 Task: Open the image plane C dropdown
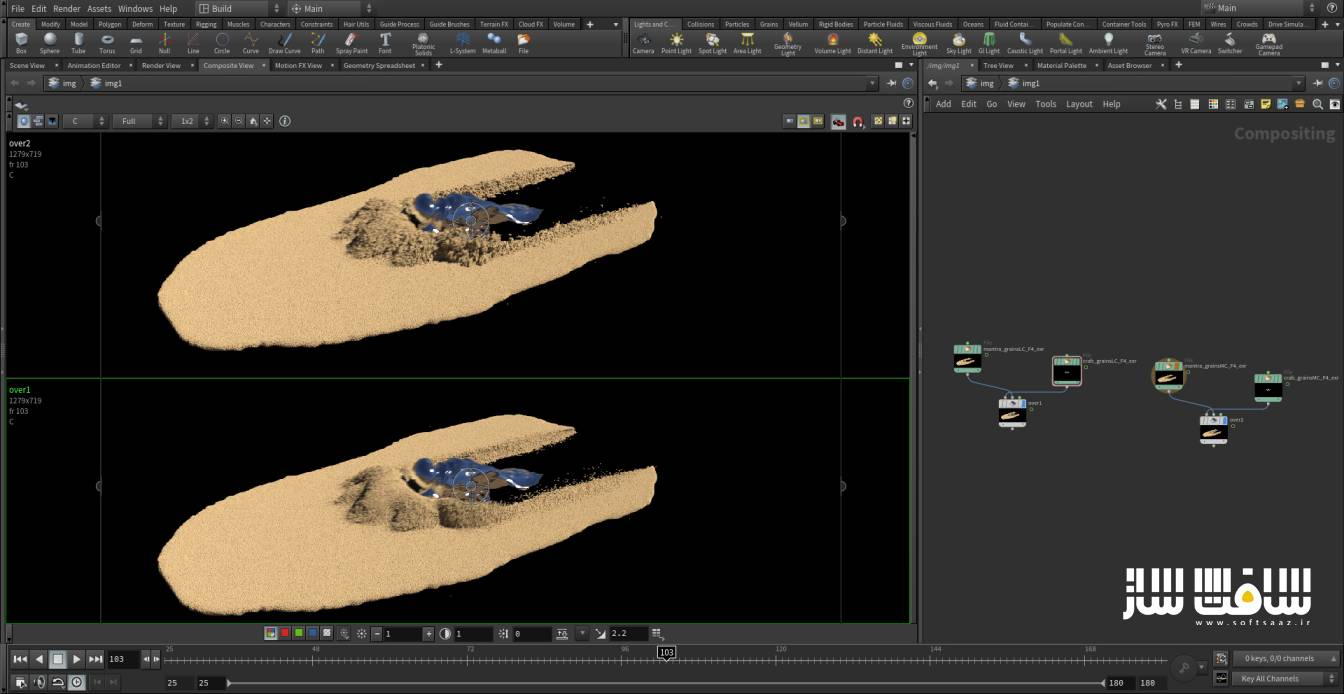tap(84, 121)
